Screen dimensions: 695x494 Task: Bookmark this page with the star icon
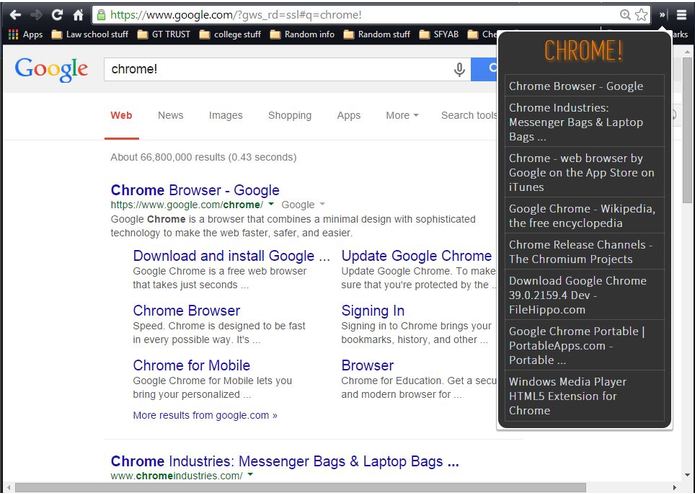641,15
